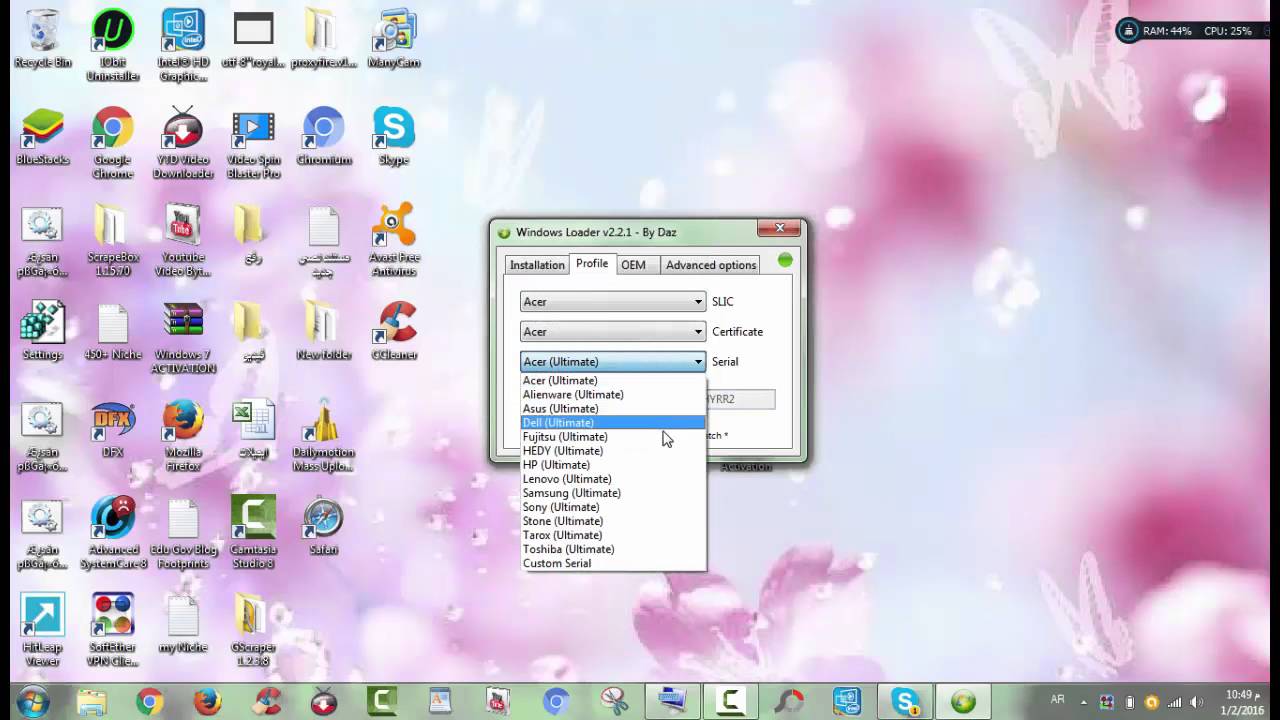Open the ScrapeBox 1.15.70 folder
Image resolution: width=1280 pixels, height=720 pixels.
[112, 240]
